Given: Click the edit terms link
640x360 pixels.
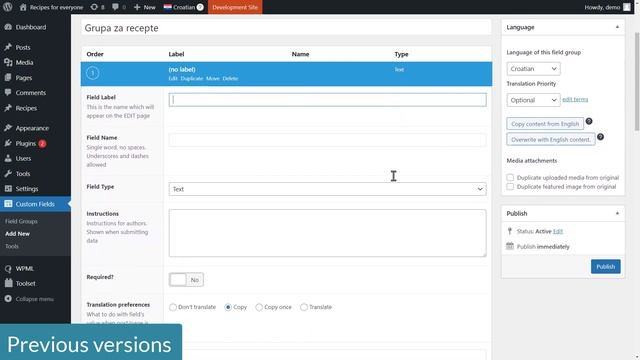Looking at the screenshot, I should point(575,100).
